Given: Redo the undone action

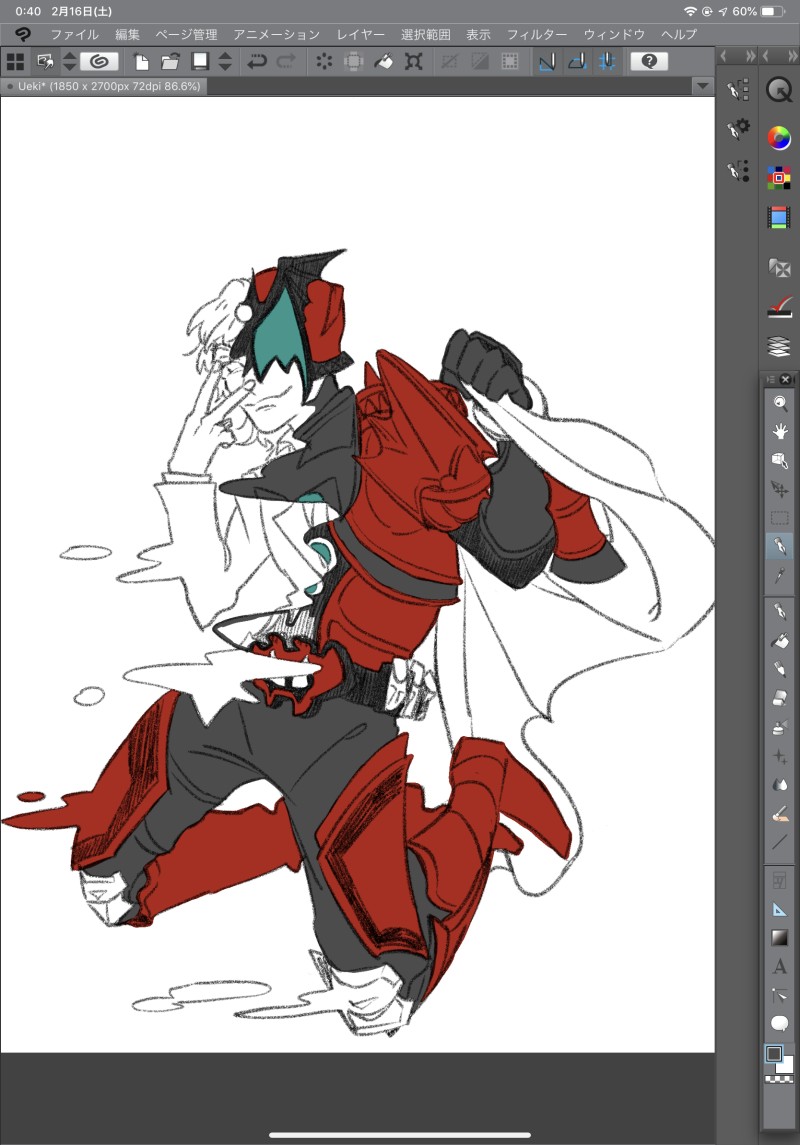Looking at the screenshot, I should coord(286,61).
